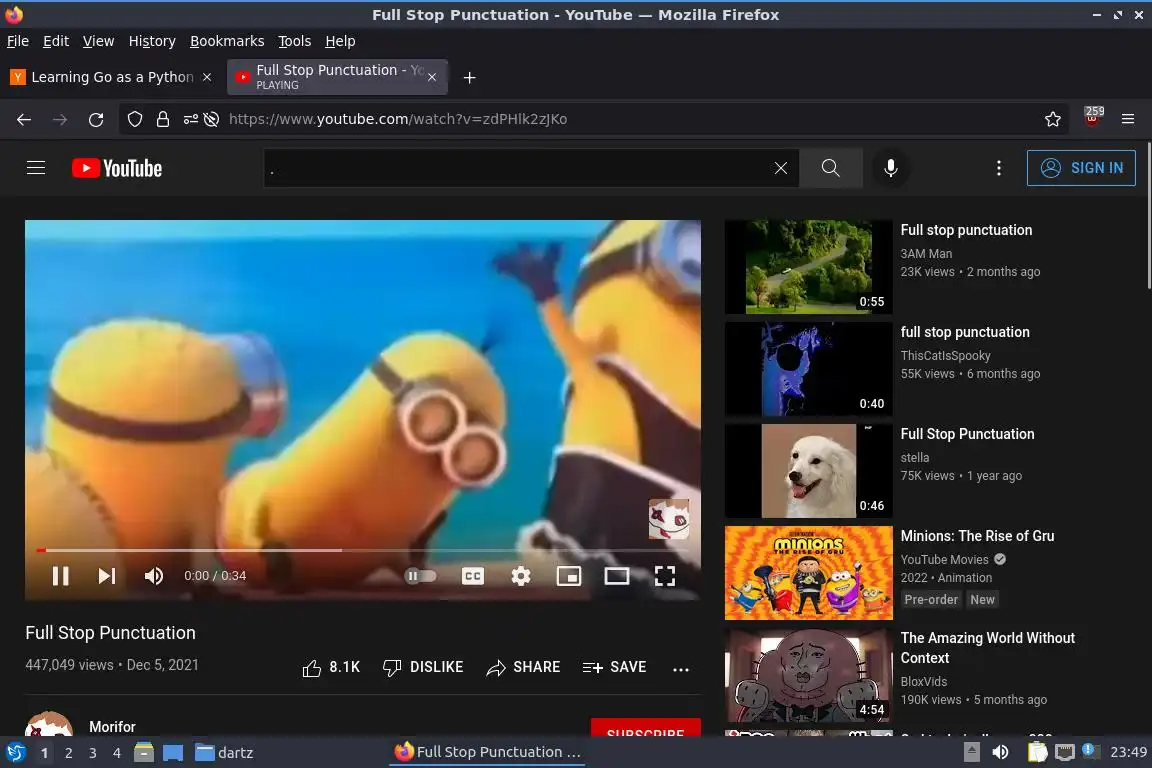Open 'Minions: The Rise of Gru' movie title
Image resolution: width=1152 pixels, height=768 pixels.
pyautogui.click(x=977, y=536)
